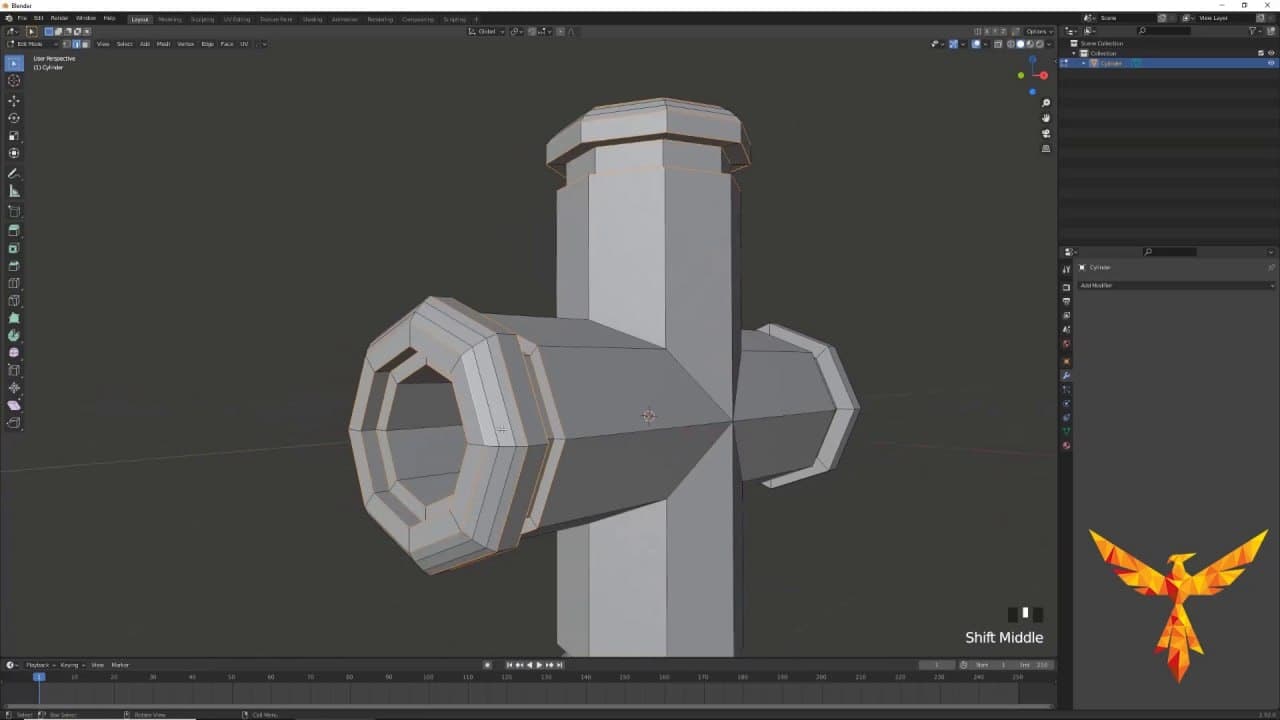Open the Options dropdown in viewport header
1280x720 pixels.
tap(1038, 31)
